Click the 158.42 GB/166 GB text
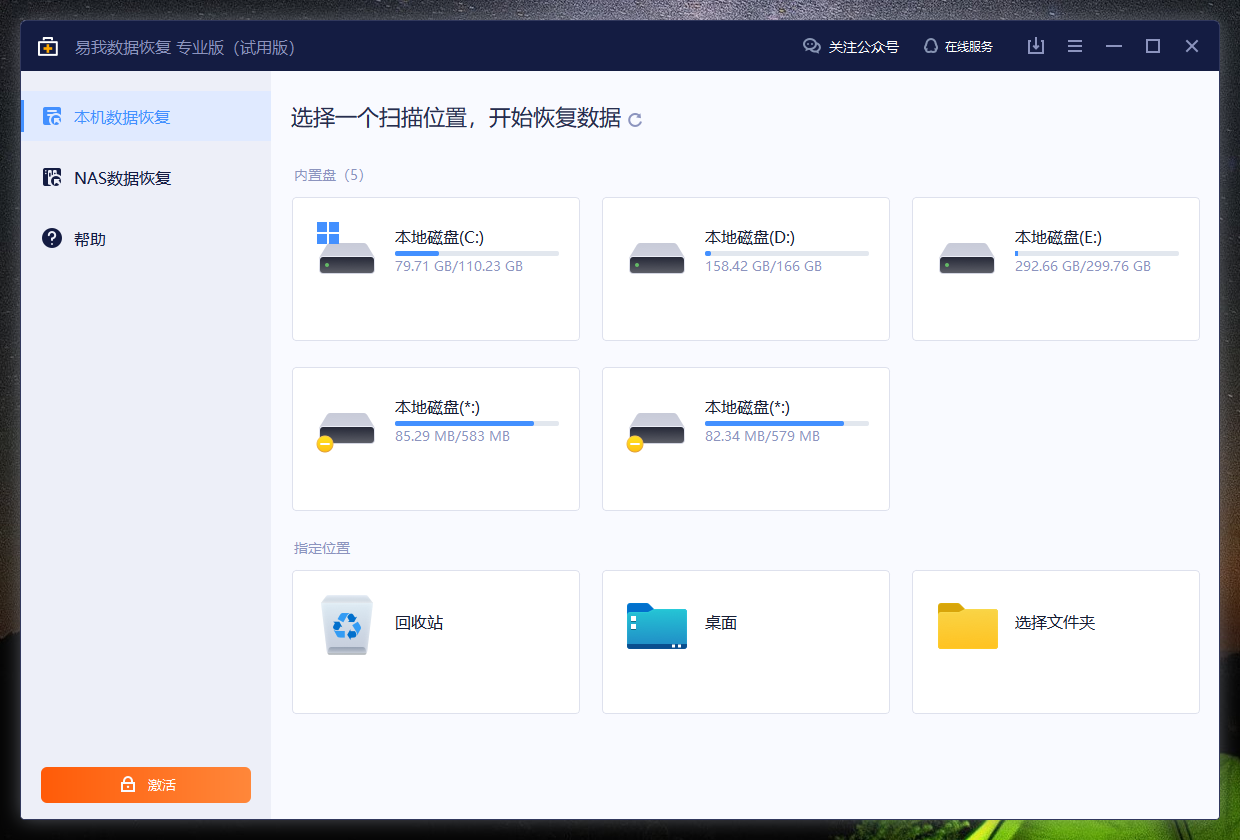This screenshot has height=840, width=1240. [x=763, y=266]
